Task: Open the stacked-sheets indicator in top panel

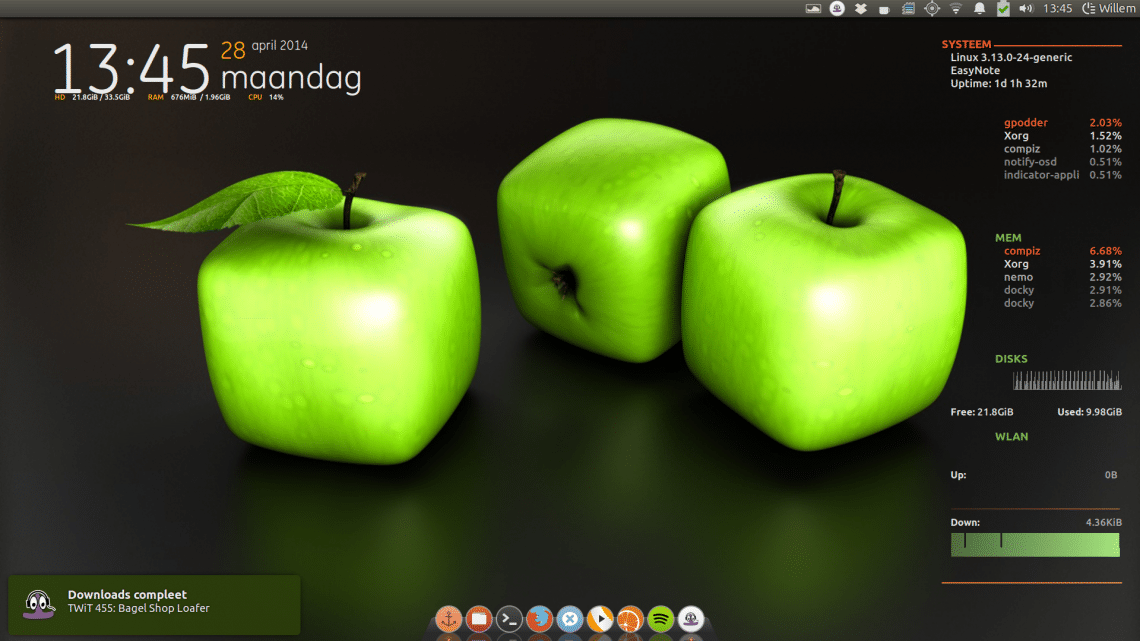Action: click(908, 9)
